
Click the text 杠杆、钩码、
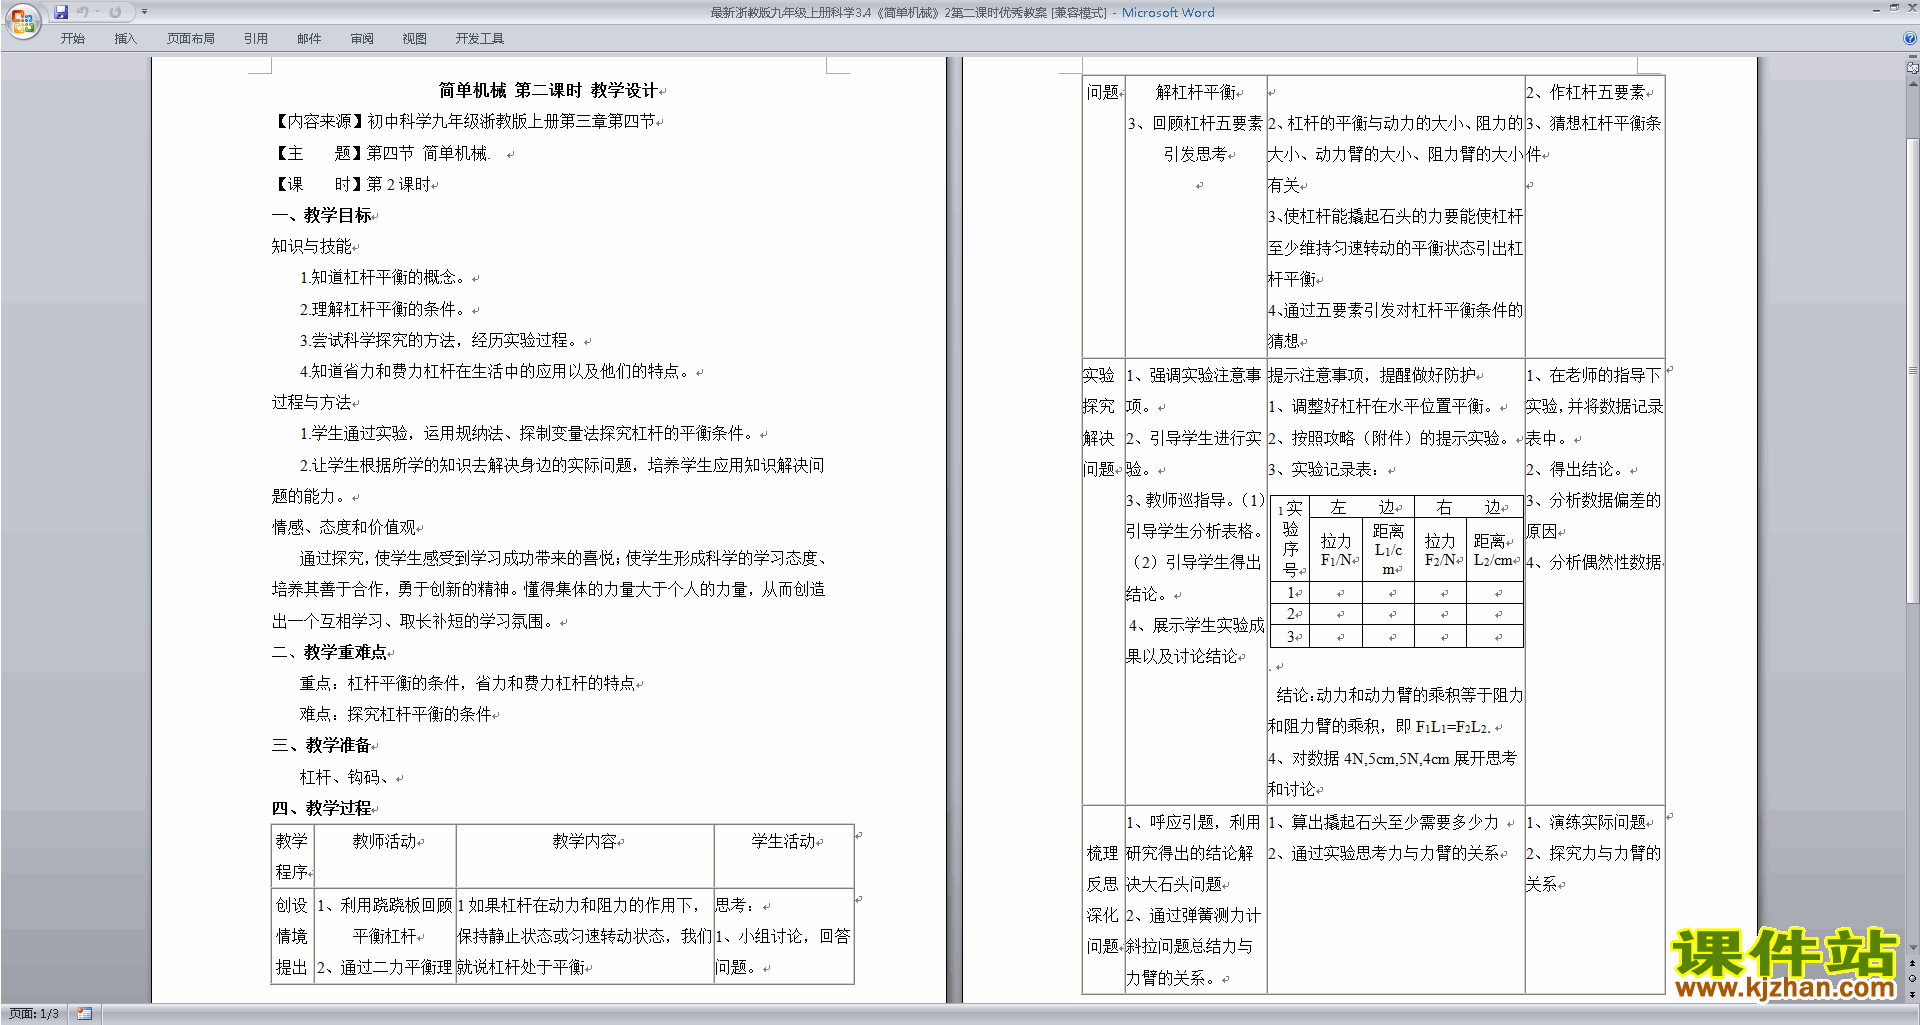point(347,777)
